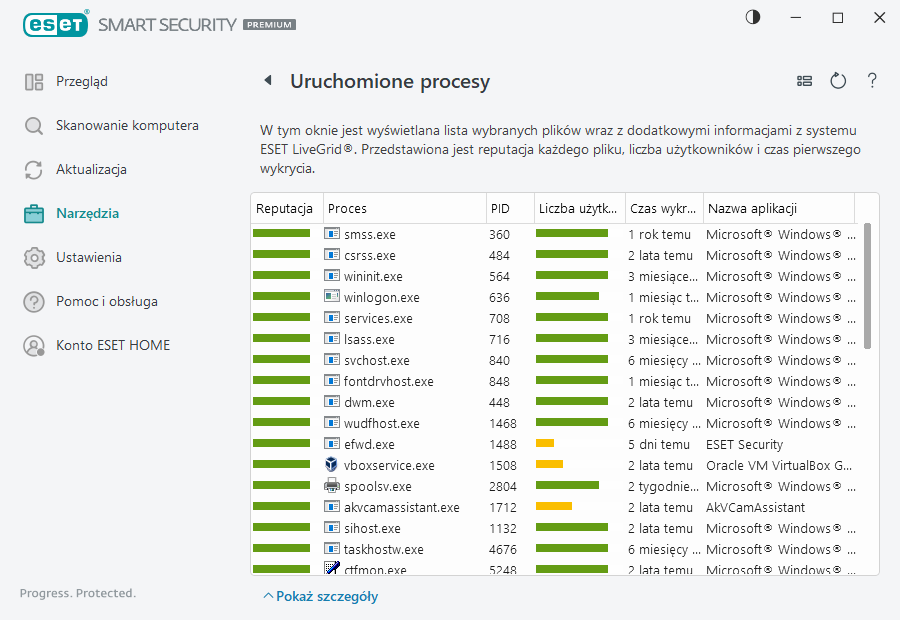Screen dimensions: 900x620
Task: Open the help question mark icon
Action: point(872,81)
